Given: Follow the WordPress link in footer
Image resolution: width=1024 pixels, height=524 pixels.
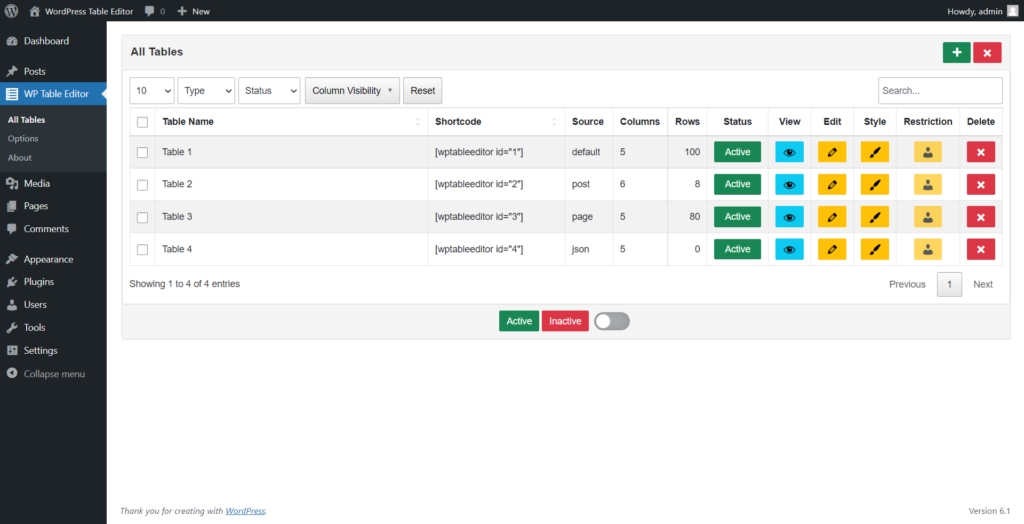Looking at the screenshot, I should pyautogui.click(x=246, y=511).
